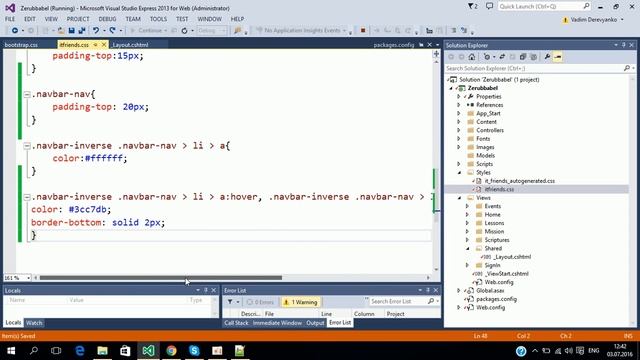
Task: Open the editor zoom level dropdown
Action: pos(28,278)
